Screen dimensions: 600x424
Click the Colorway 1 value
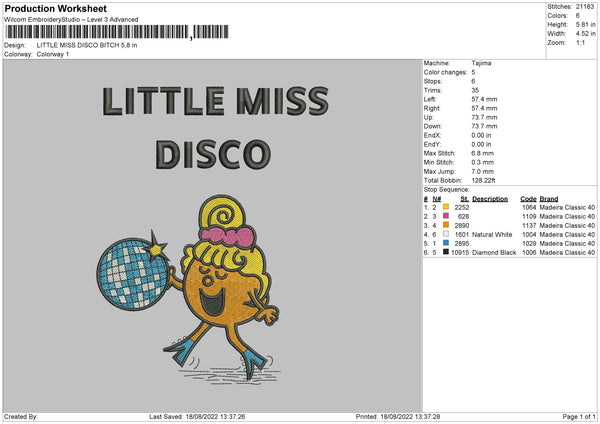tap(53, 54)
